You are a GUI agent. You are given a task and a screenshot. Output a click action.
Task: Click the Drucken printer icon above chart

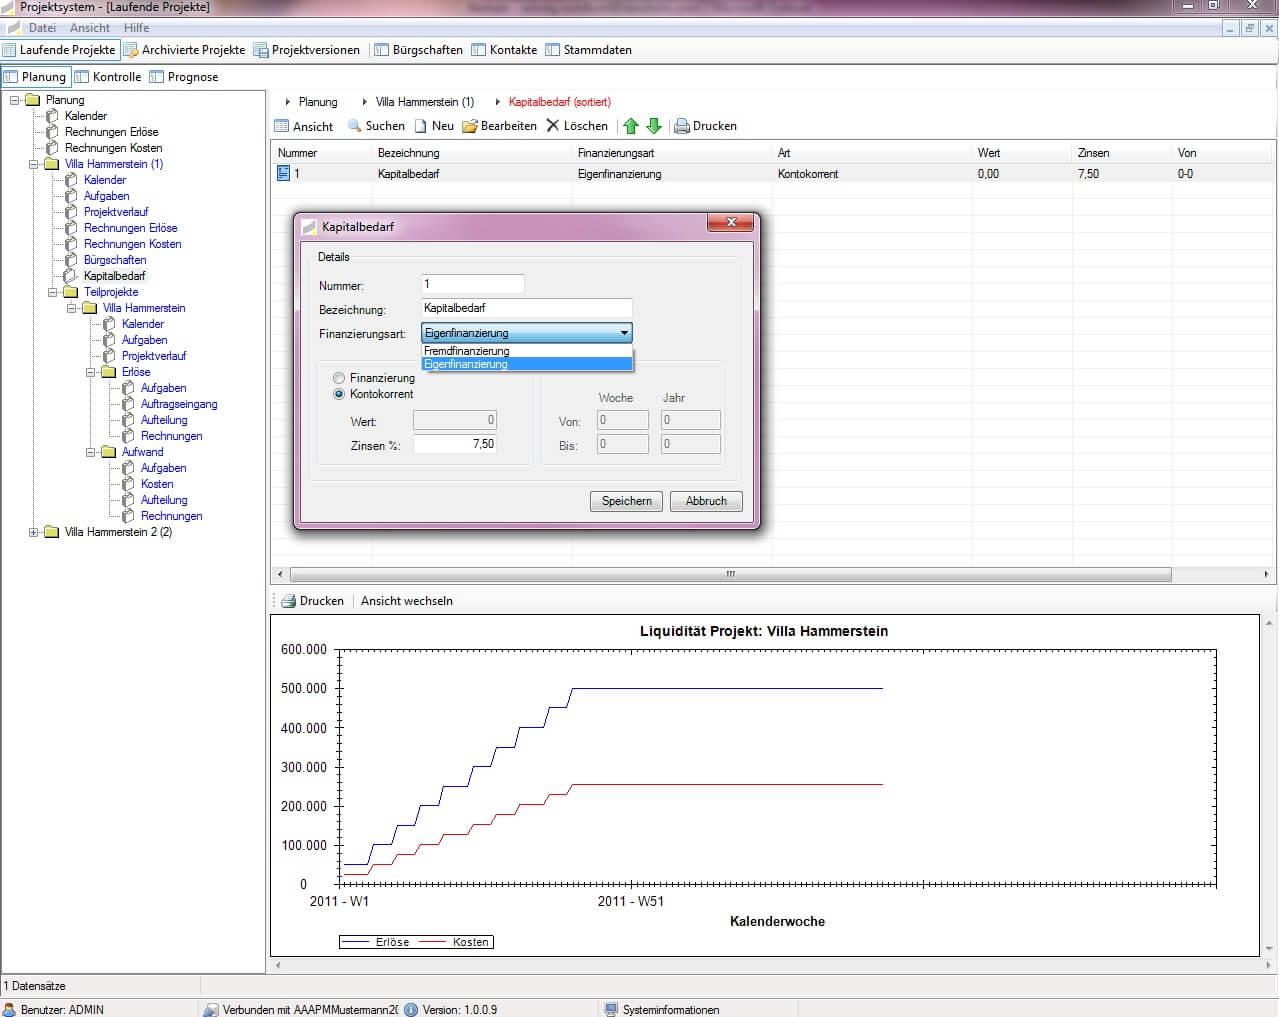tap(289, 601)
